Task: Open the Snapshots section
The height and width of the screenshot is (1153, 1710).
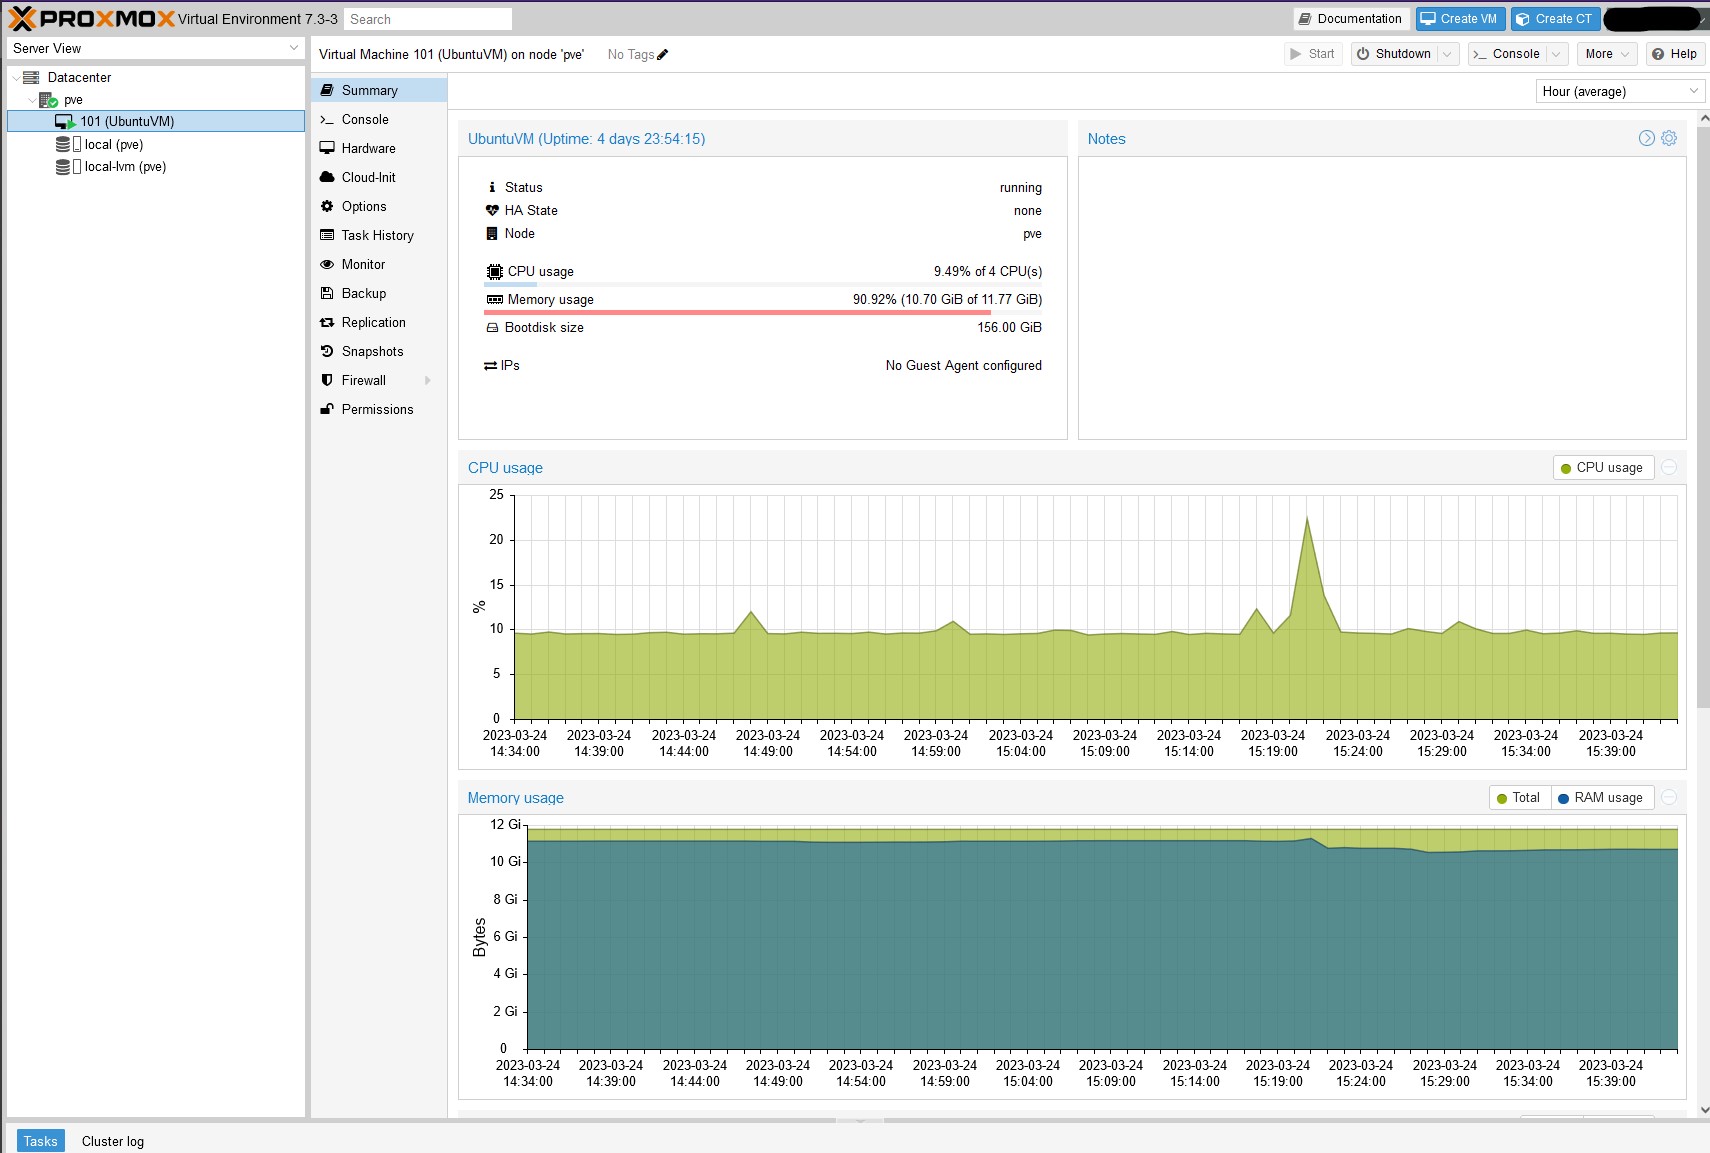Action: click(372, 352)
